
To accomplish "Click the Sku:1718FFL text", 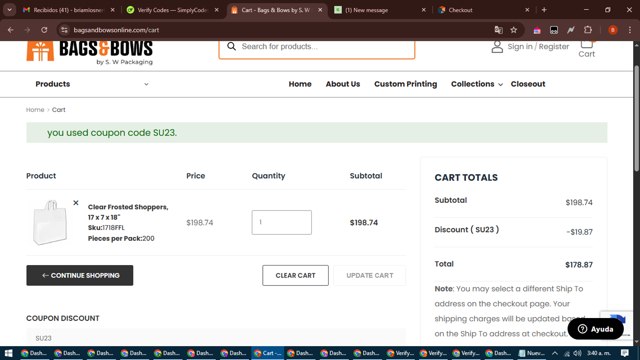I will 106,228.
